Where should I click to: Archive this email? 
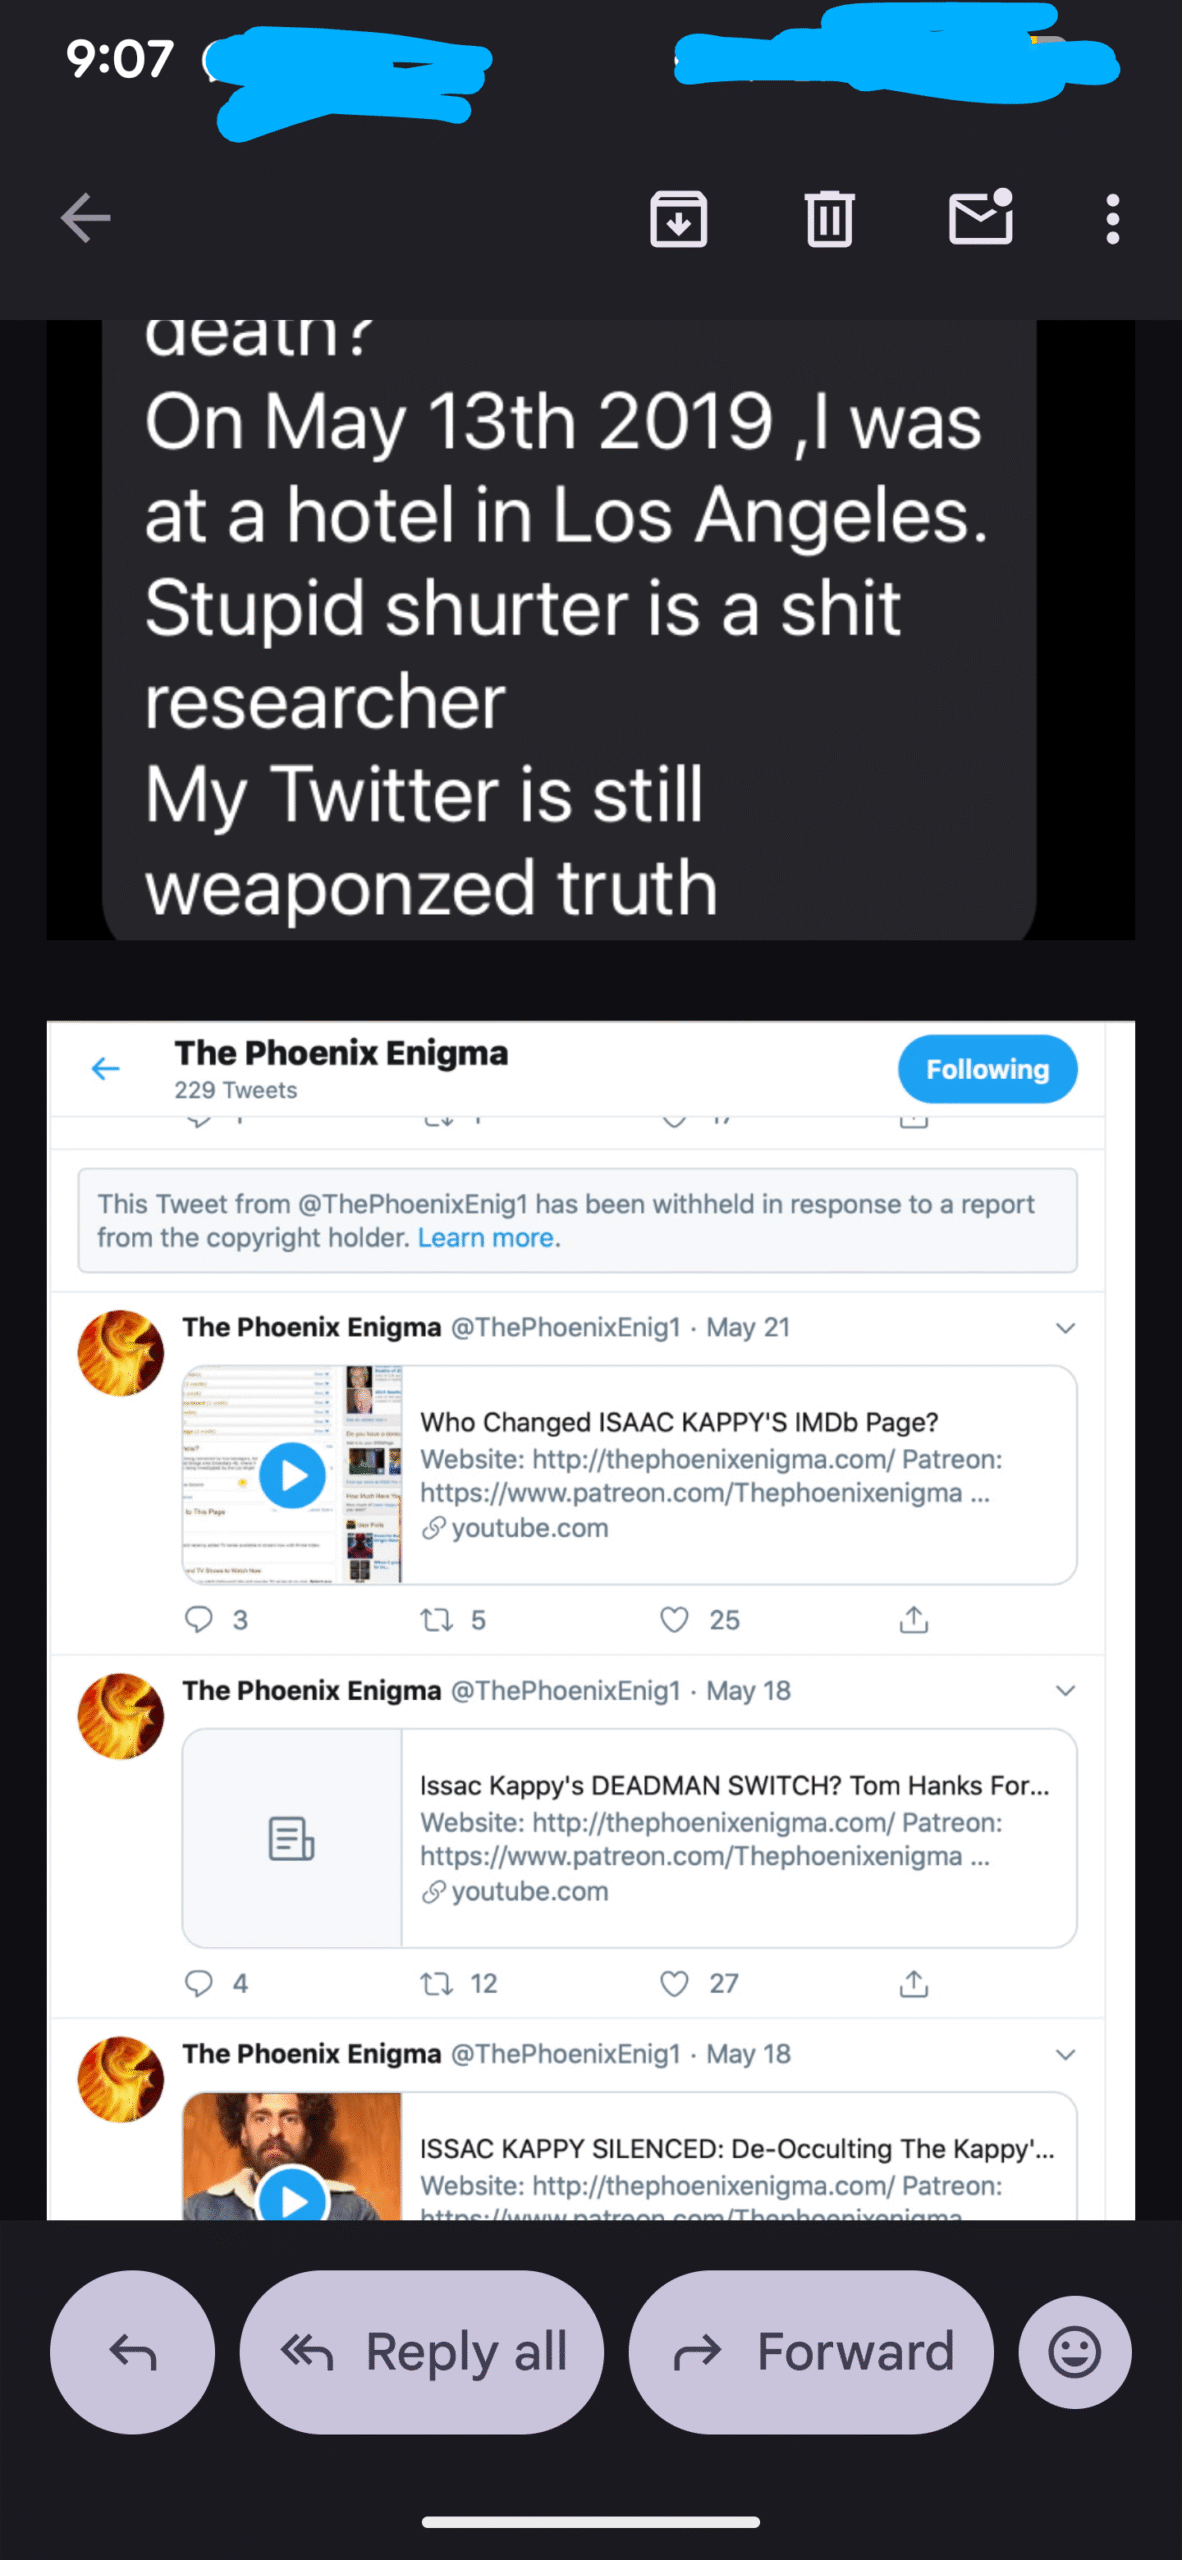point(679,218)
